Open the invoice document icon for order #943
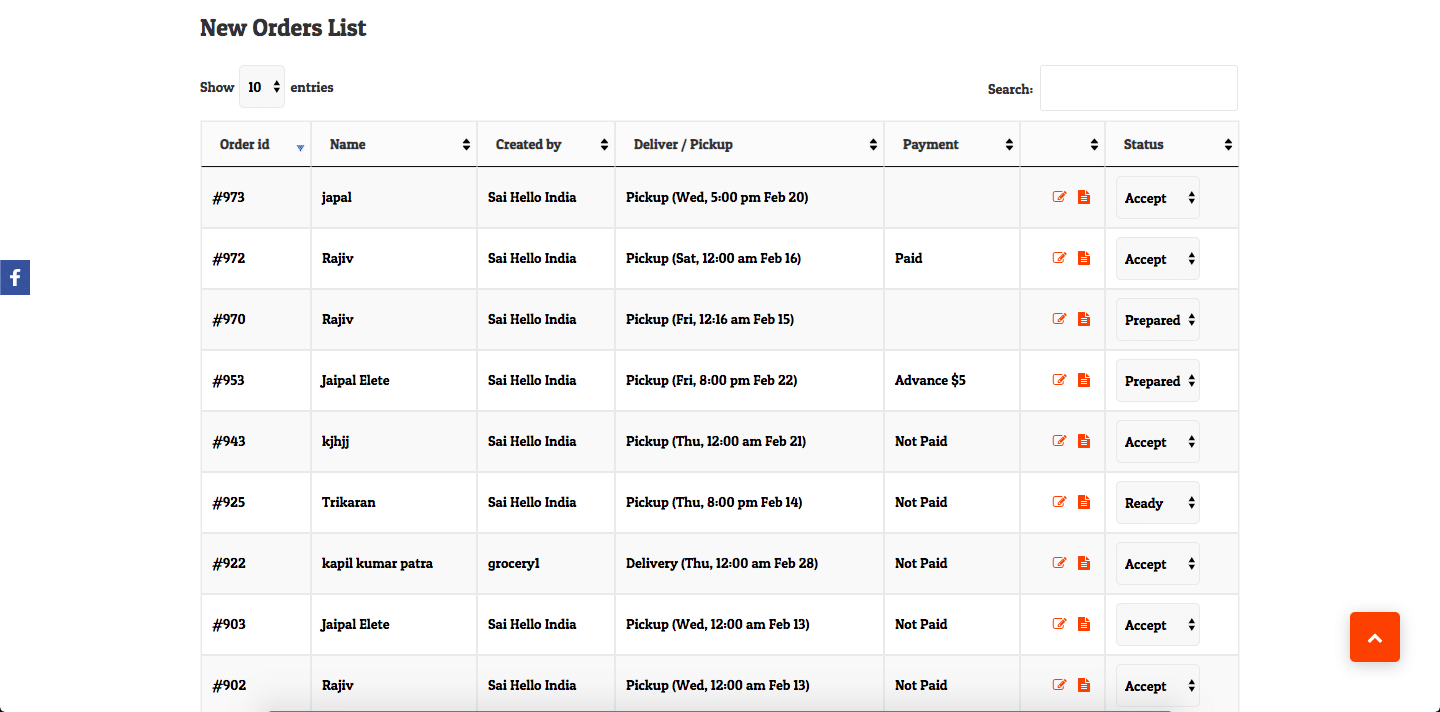The image size is (1440, 712). pyautogui.click(x=1084, y=441)
